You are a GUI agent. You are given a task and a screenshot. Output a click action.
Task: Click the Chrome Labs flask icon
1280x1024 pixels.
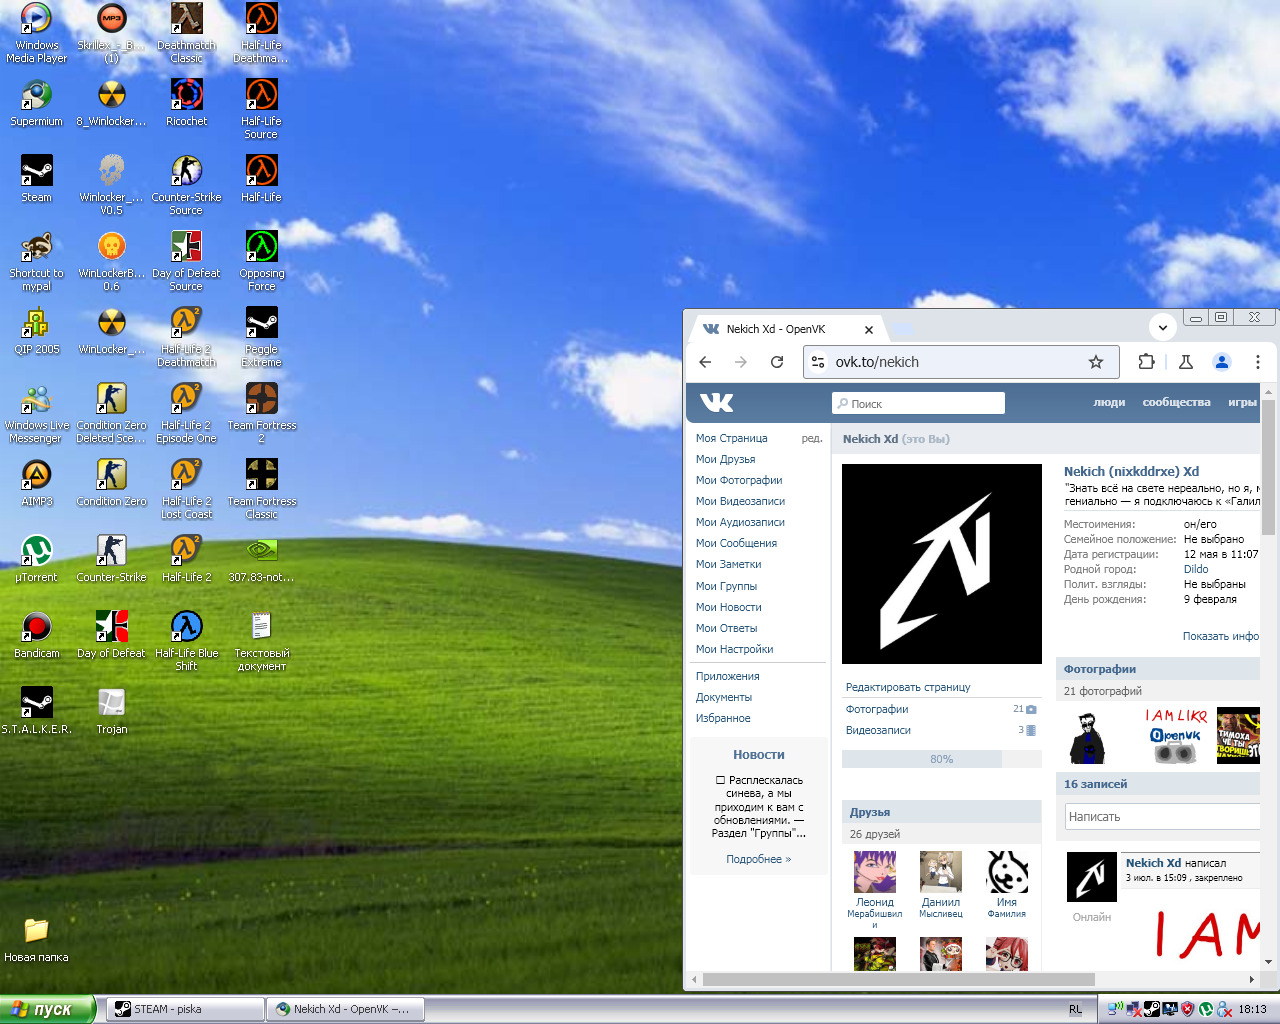pos(1185,362)
